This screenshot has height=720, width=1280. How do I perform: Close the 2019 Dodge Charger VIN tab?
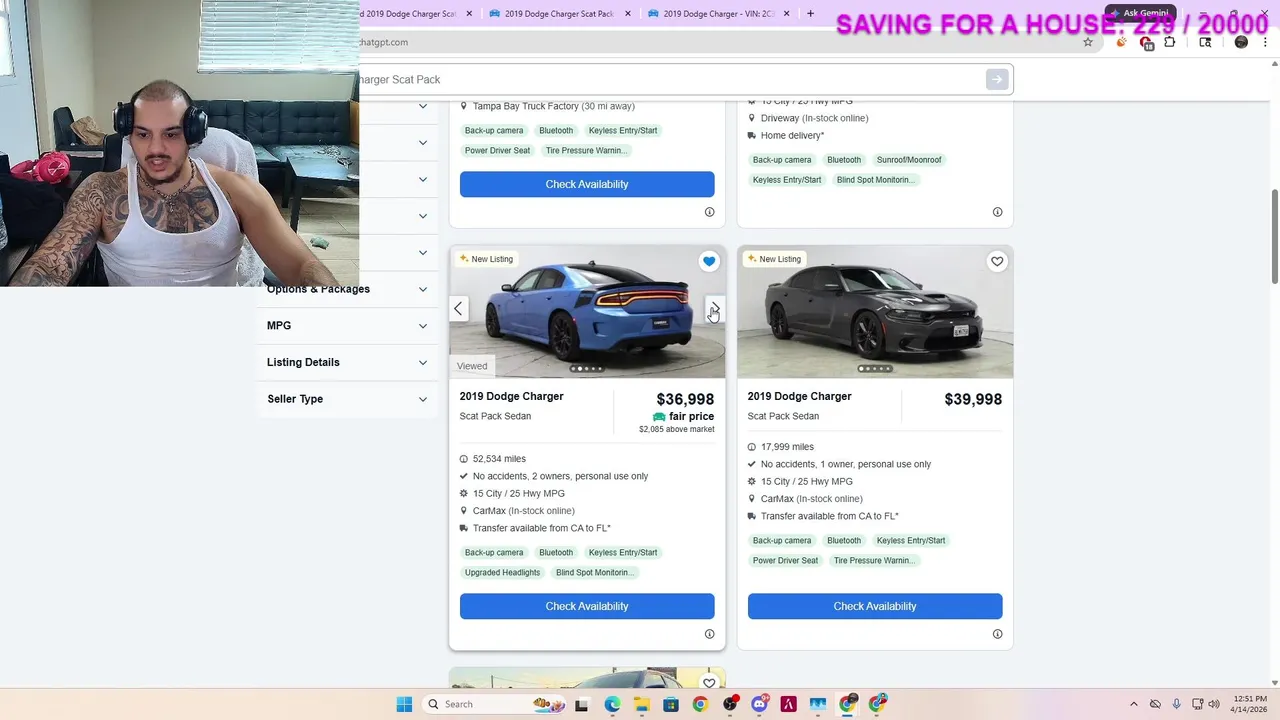[x=786, y=14]
